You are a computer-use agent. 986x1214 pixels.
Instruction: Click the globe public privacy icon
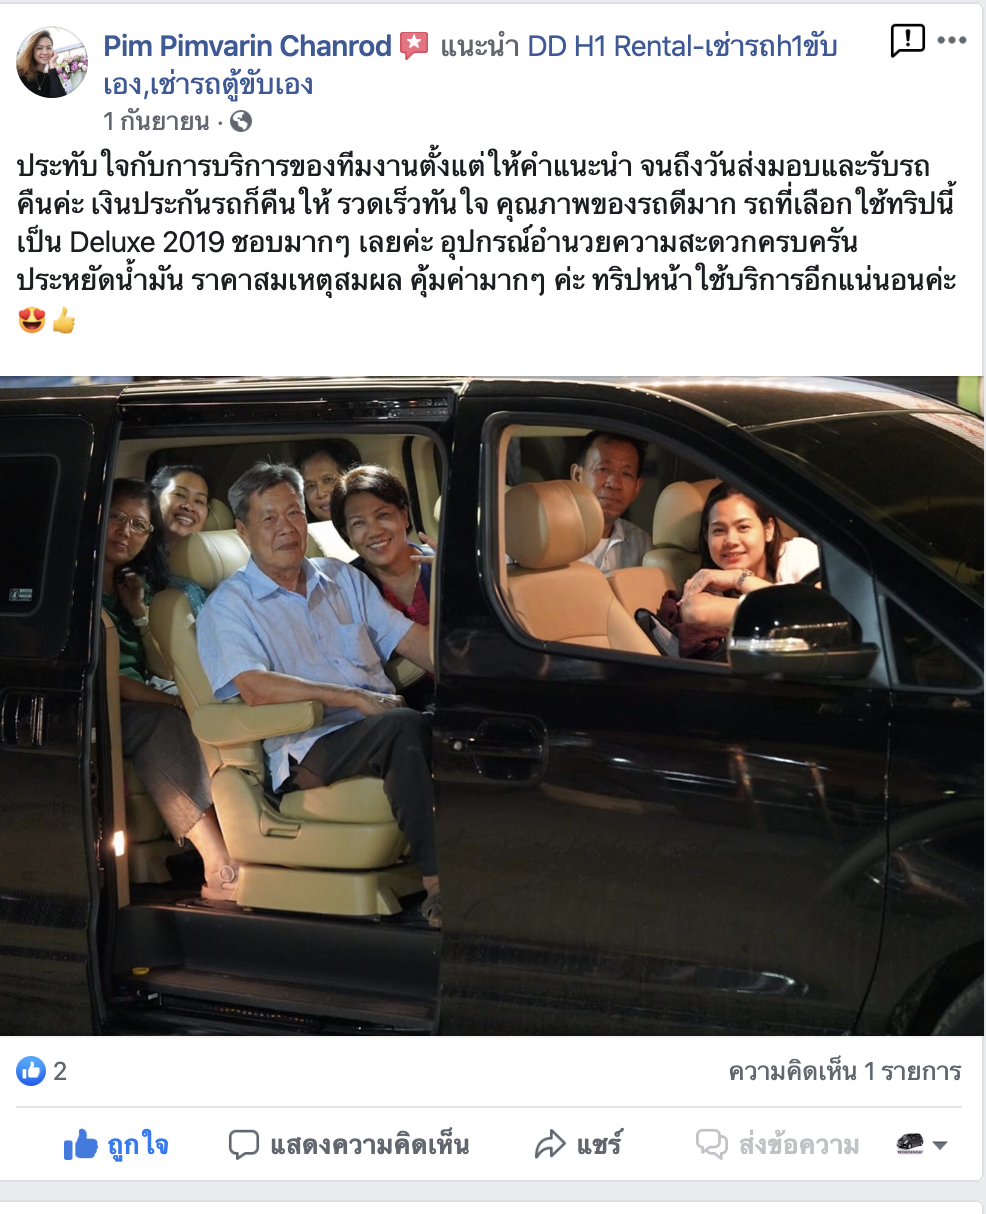coord(241,122)
